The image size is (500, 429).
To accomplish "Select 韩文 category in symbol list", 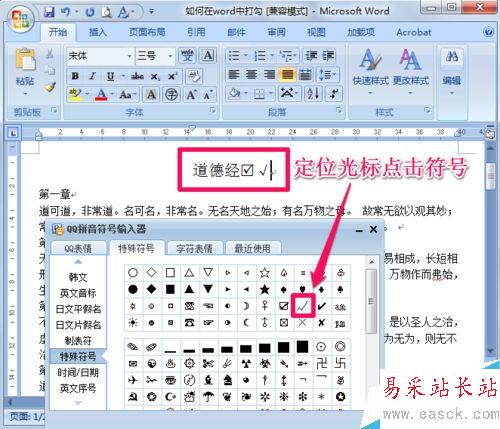I will tap(78, 277).
